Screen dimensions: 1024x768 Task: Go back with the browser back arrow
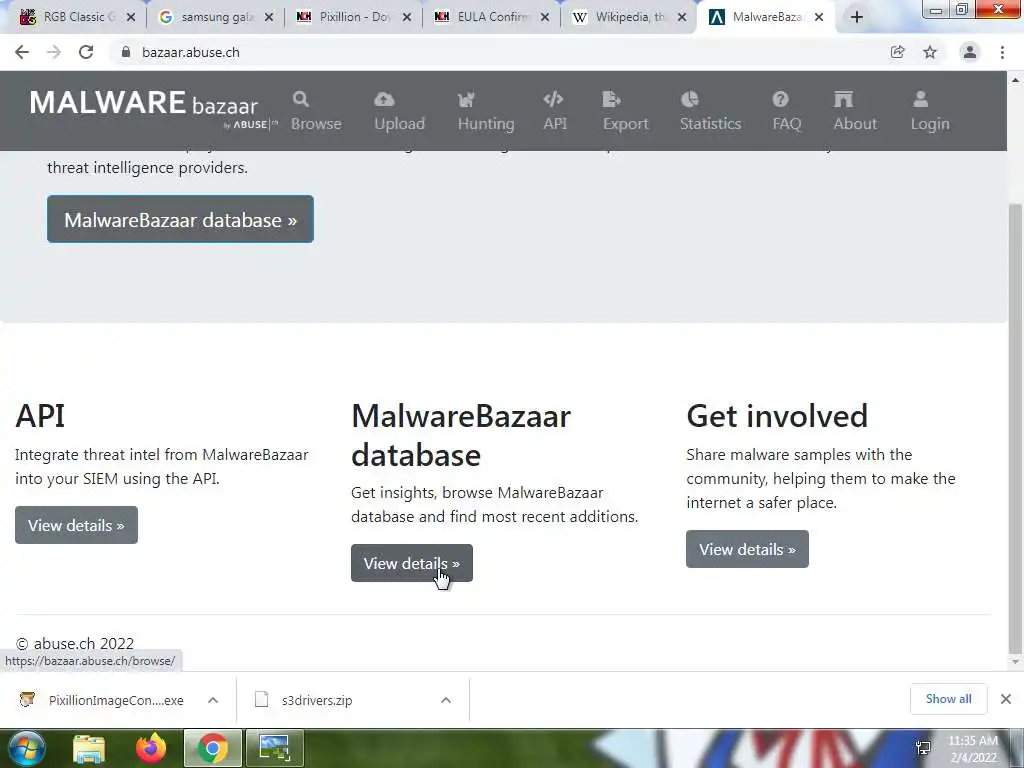[x=22, y=52]
